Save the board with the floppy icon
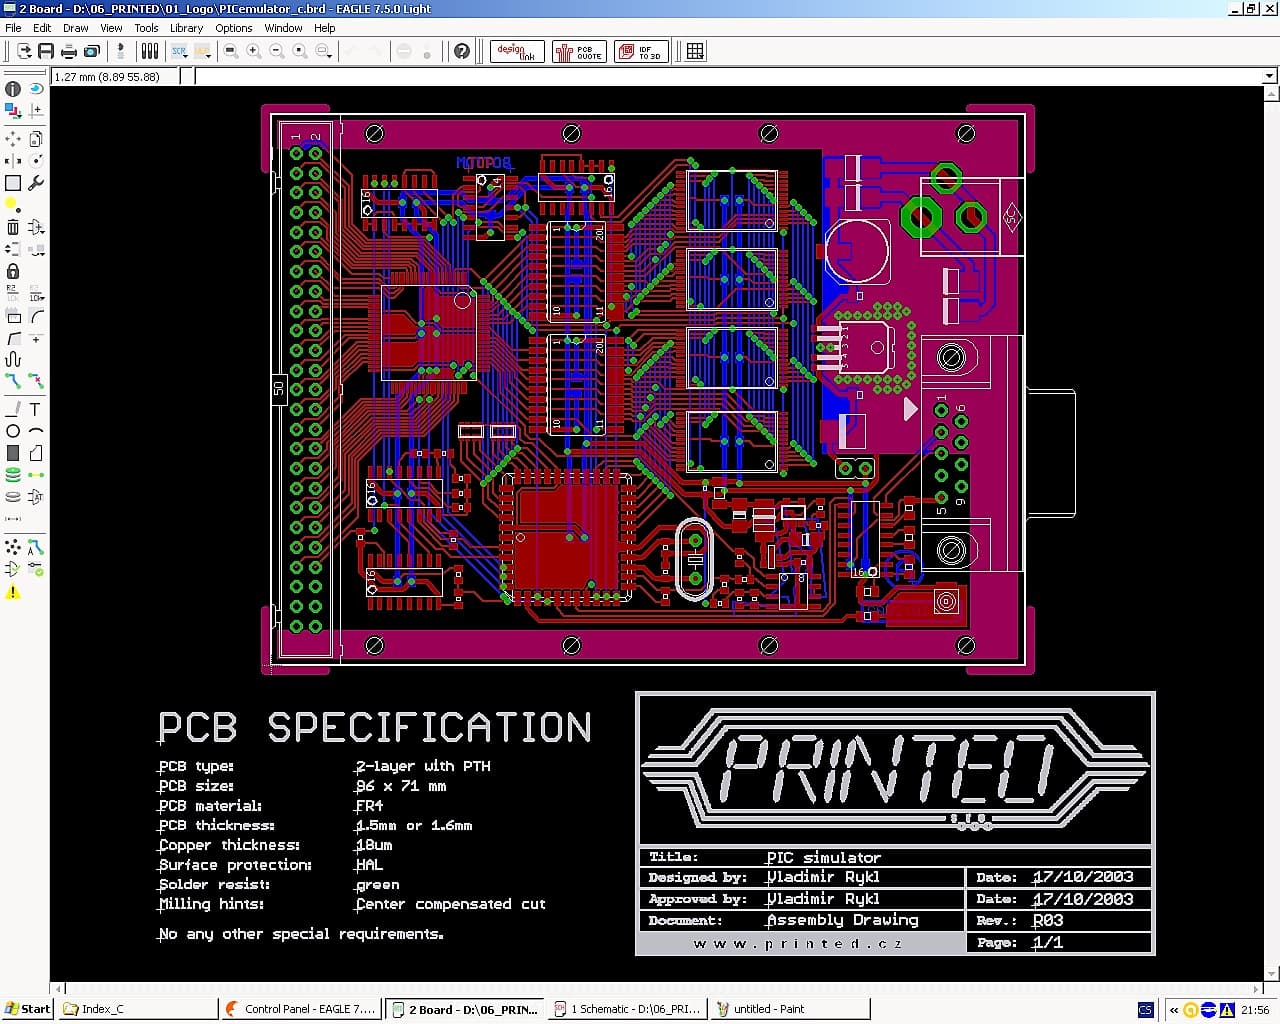The height and width of the screenshot is (1024, 1280). [x=46, y=51]
